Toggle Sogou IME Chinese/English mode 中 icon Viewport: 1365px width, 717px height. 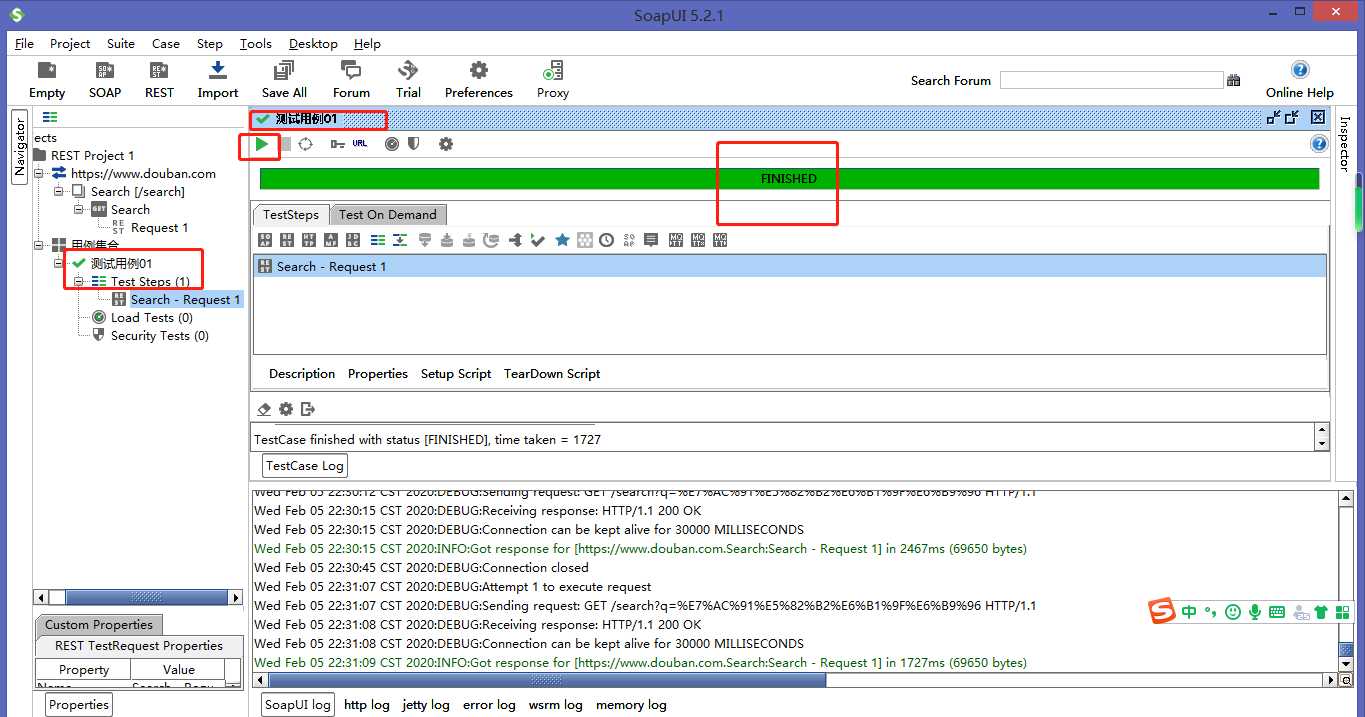click(1188, 611)
